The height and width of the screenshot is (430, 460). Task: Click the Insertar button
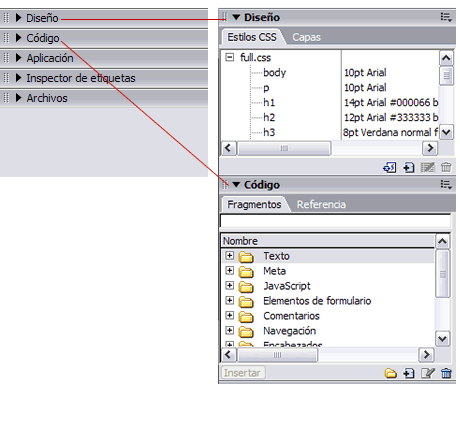(242, 373)
